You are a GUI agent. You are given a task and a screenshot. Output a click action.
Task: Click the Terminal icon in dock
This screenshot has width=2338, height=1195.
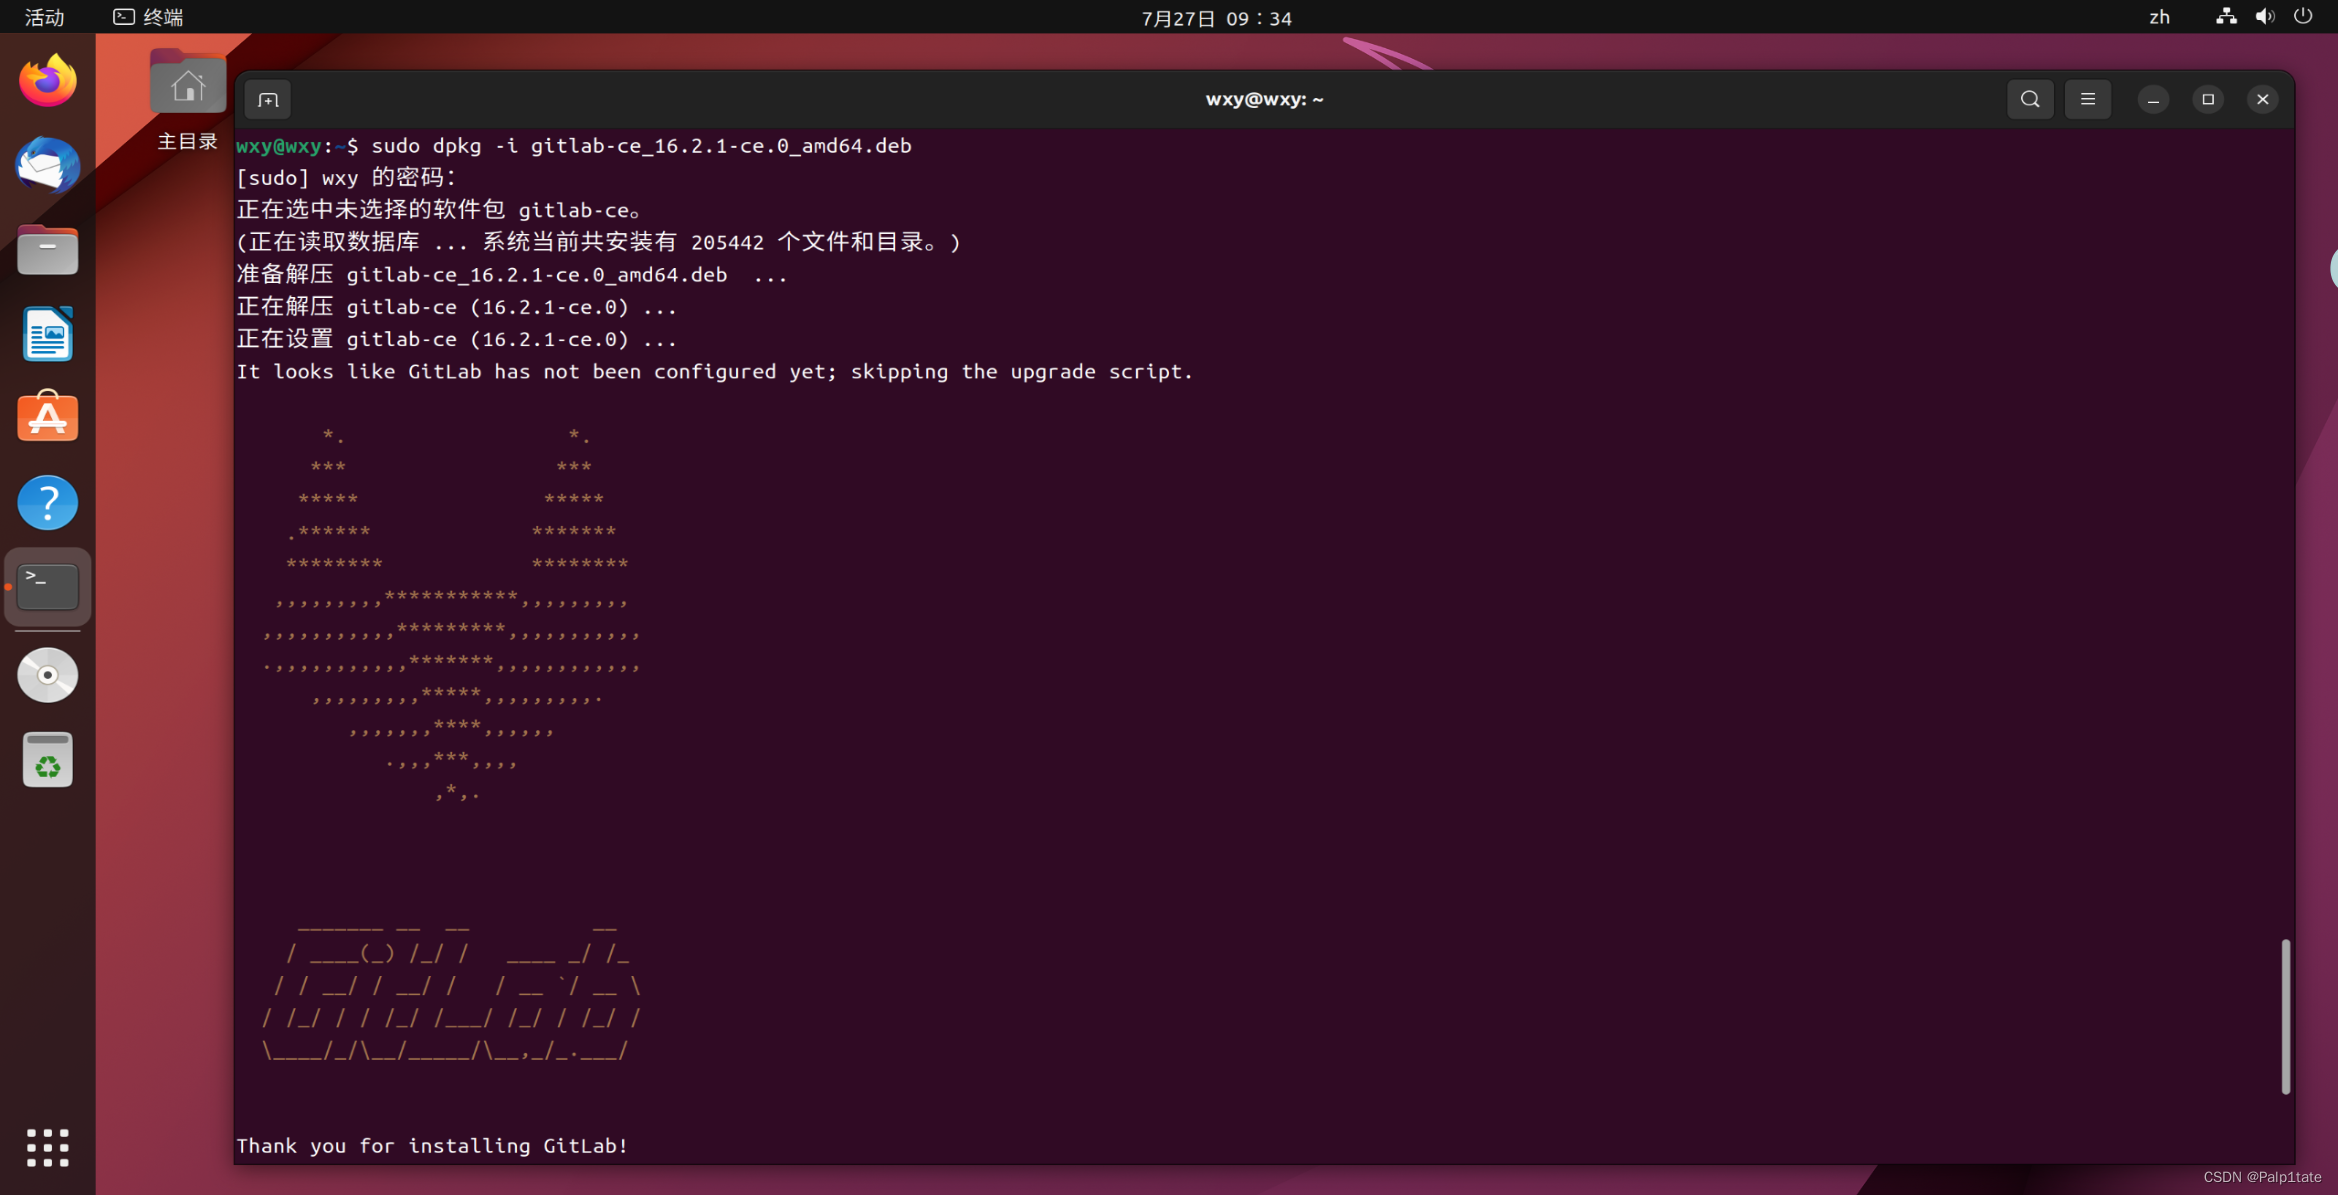tap(47, 587)
